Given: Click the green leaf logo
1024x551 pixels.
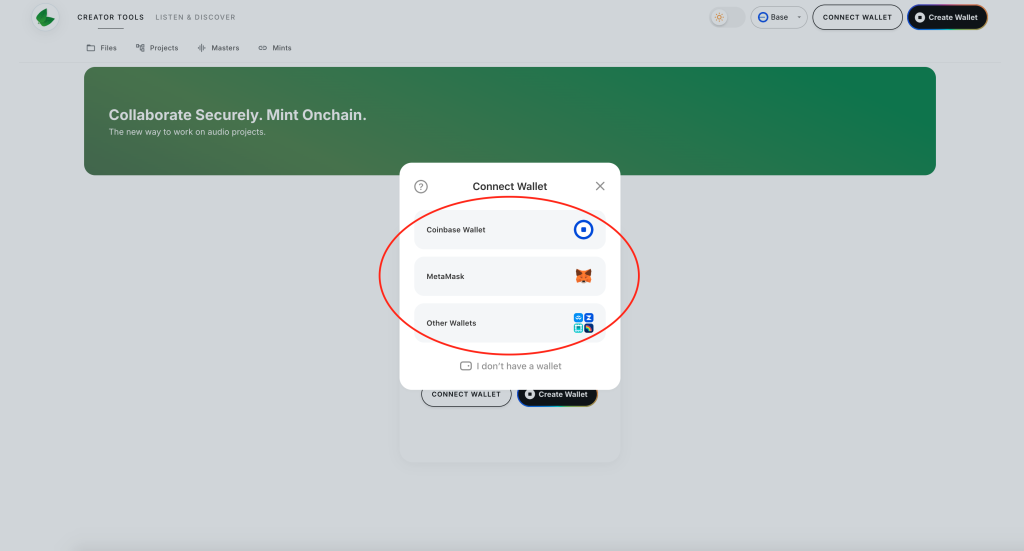Looking at the screenshot, I should tap(45, 18).
